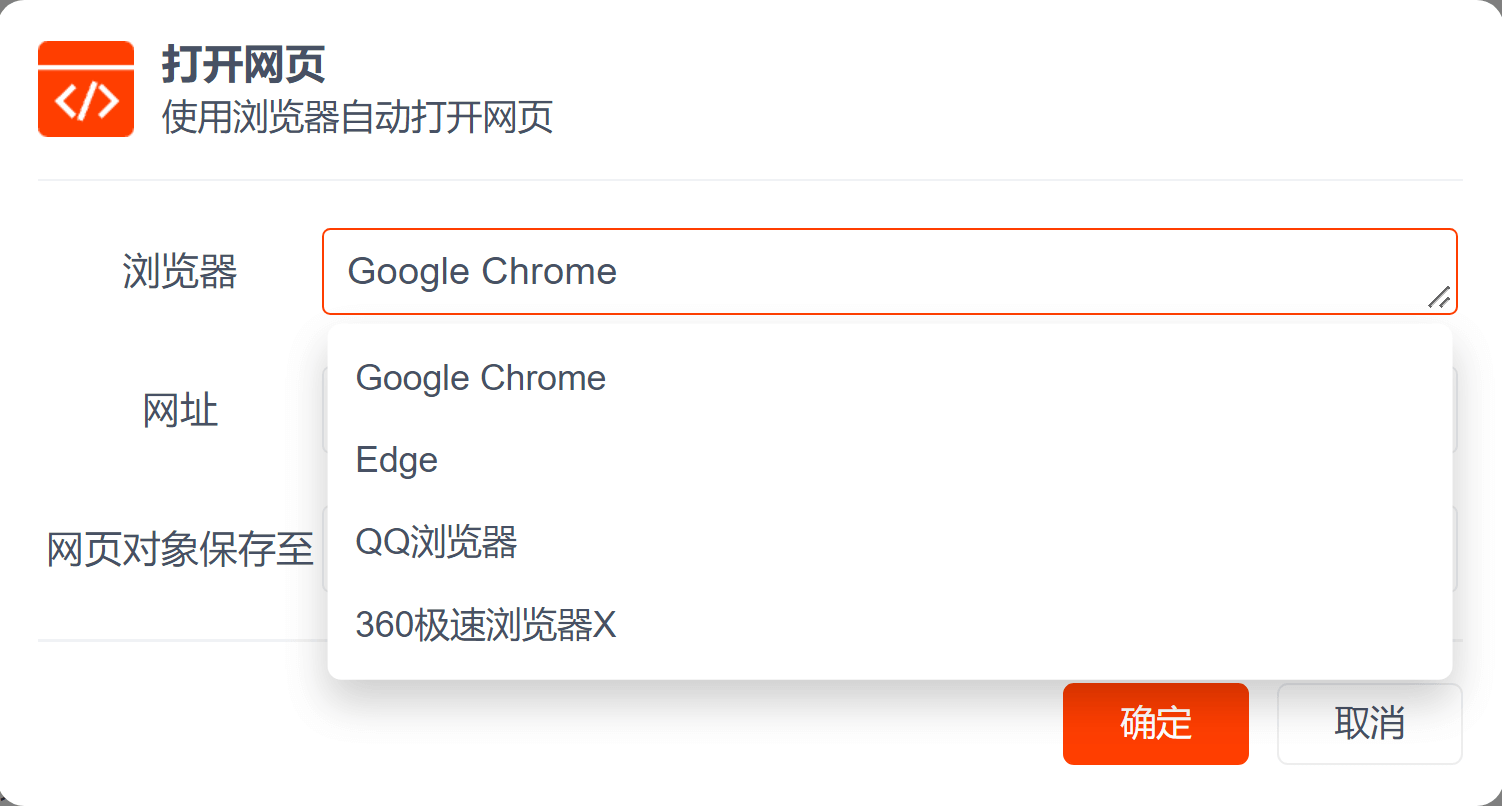The width and height of the screenshot is (1502, 806).
Task: Select 360极速浏览器X as the browser
Action: click(x=486, y=626)
